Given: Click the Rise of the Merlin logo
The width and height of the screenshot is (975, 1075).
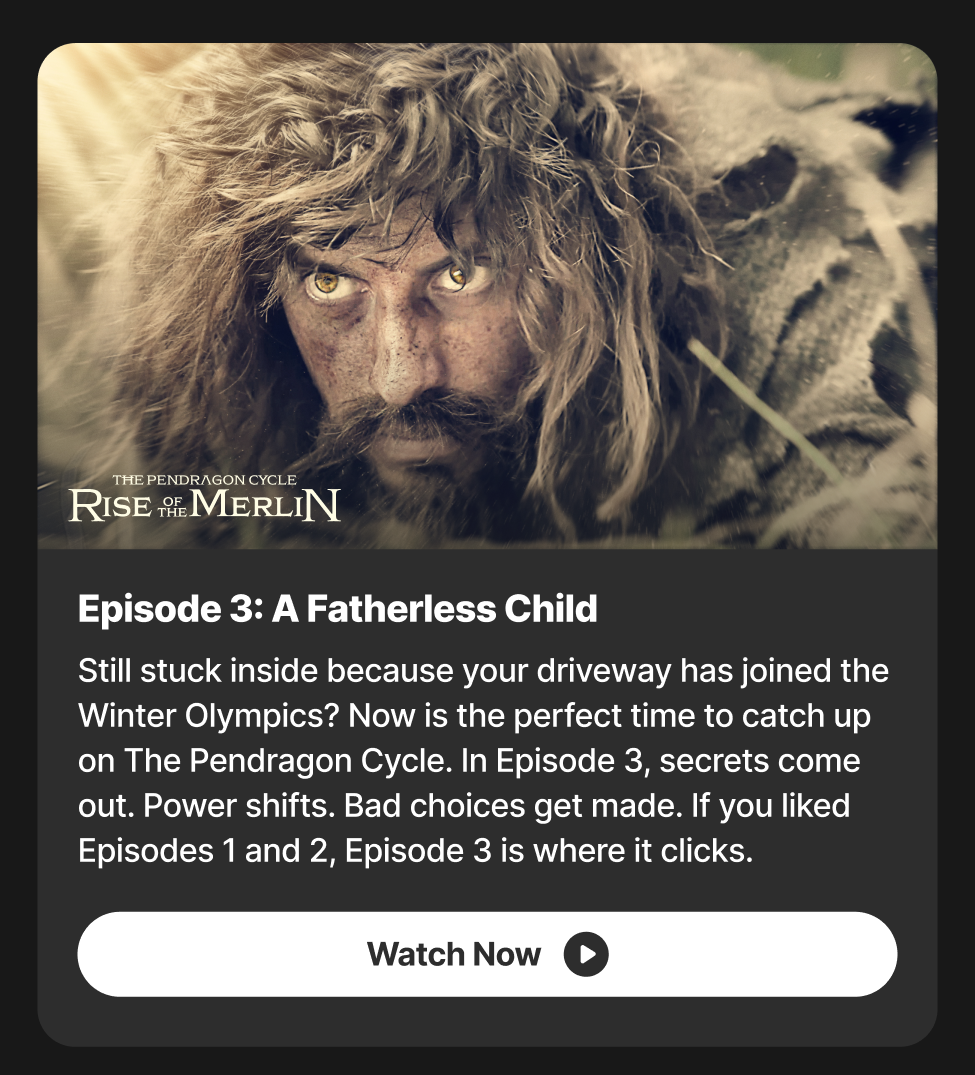Looking at the screenshot, I should (204, 498).
